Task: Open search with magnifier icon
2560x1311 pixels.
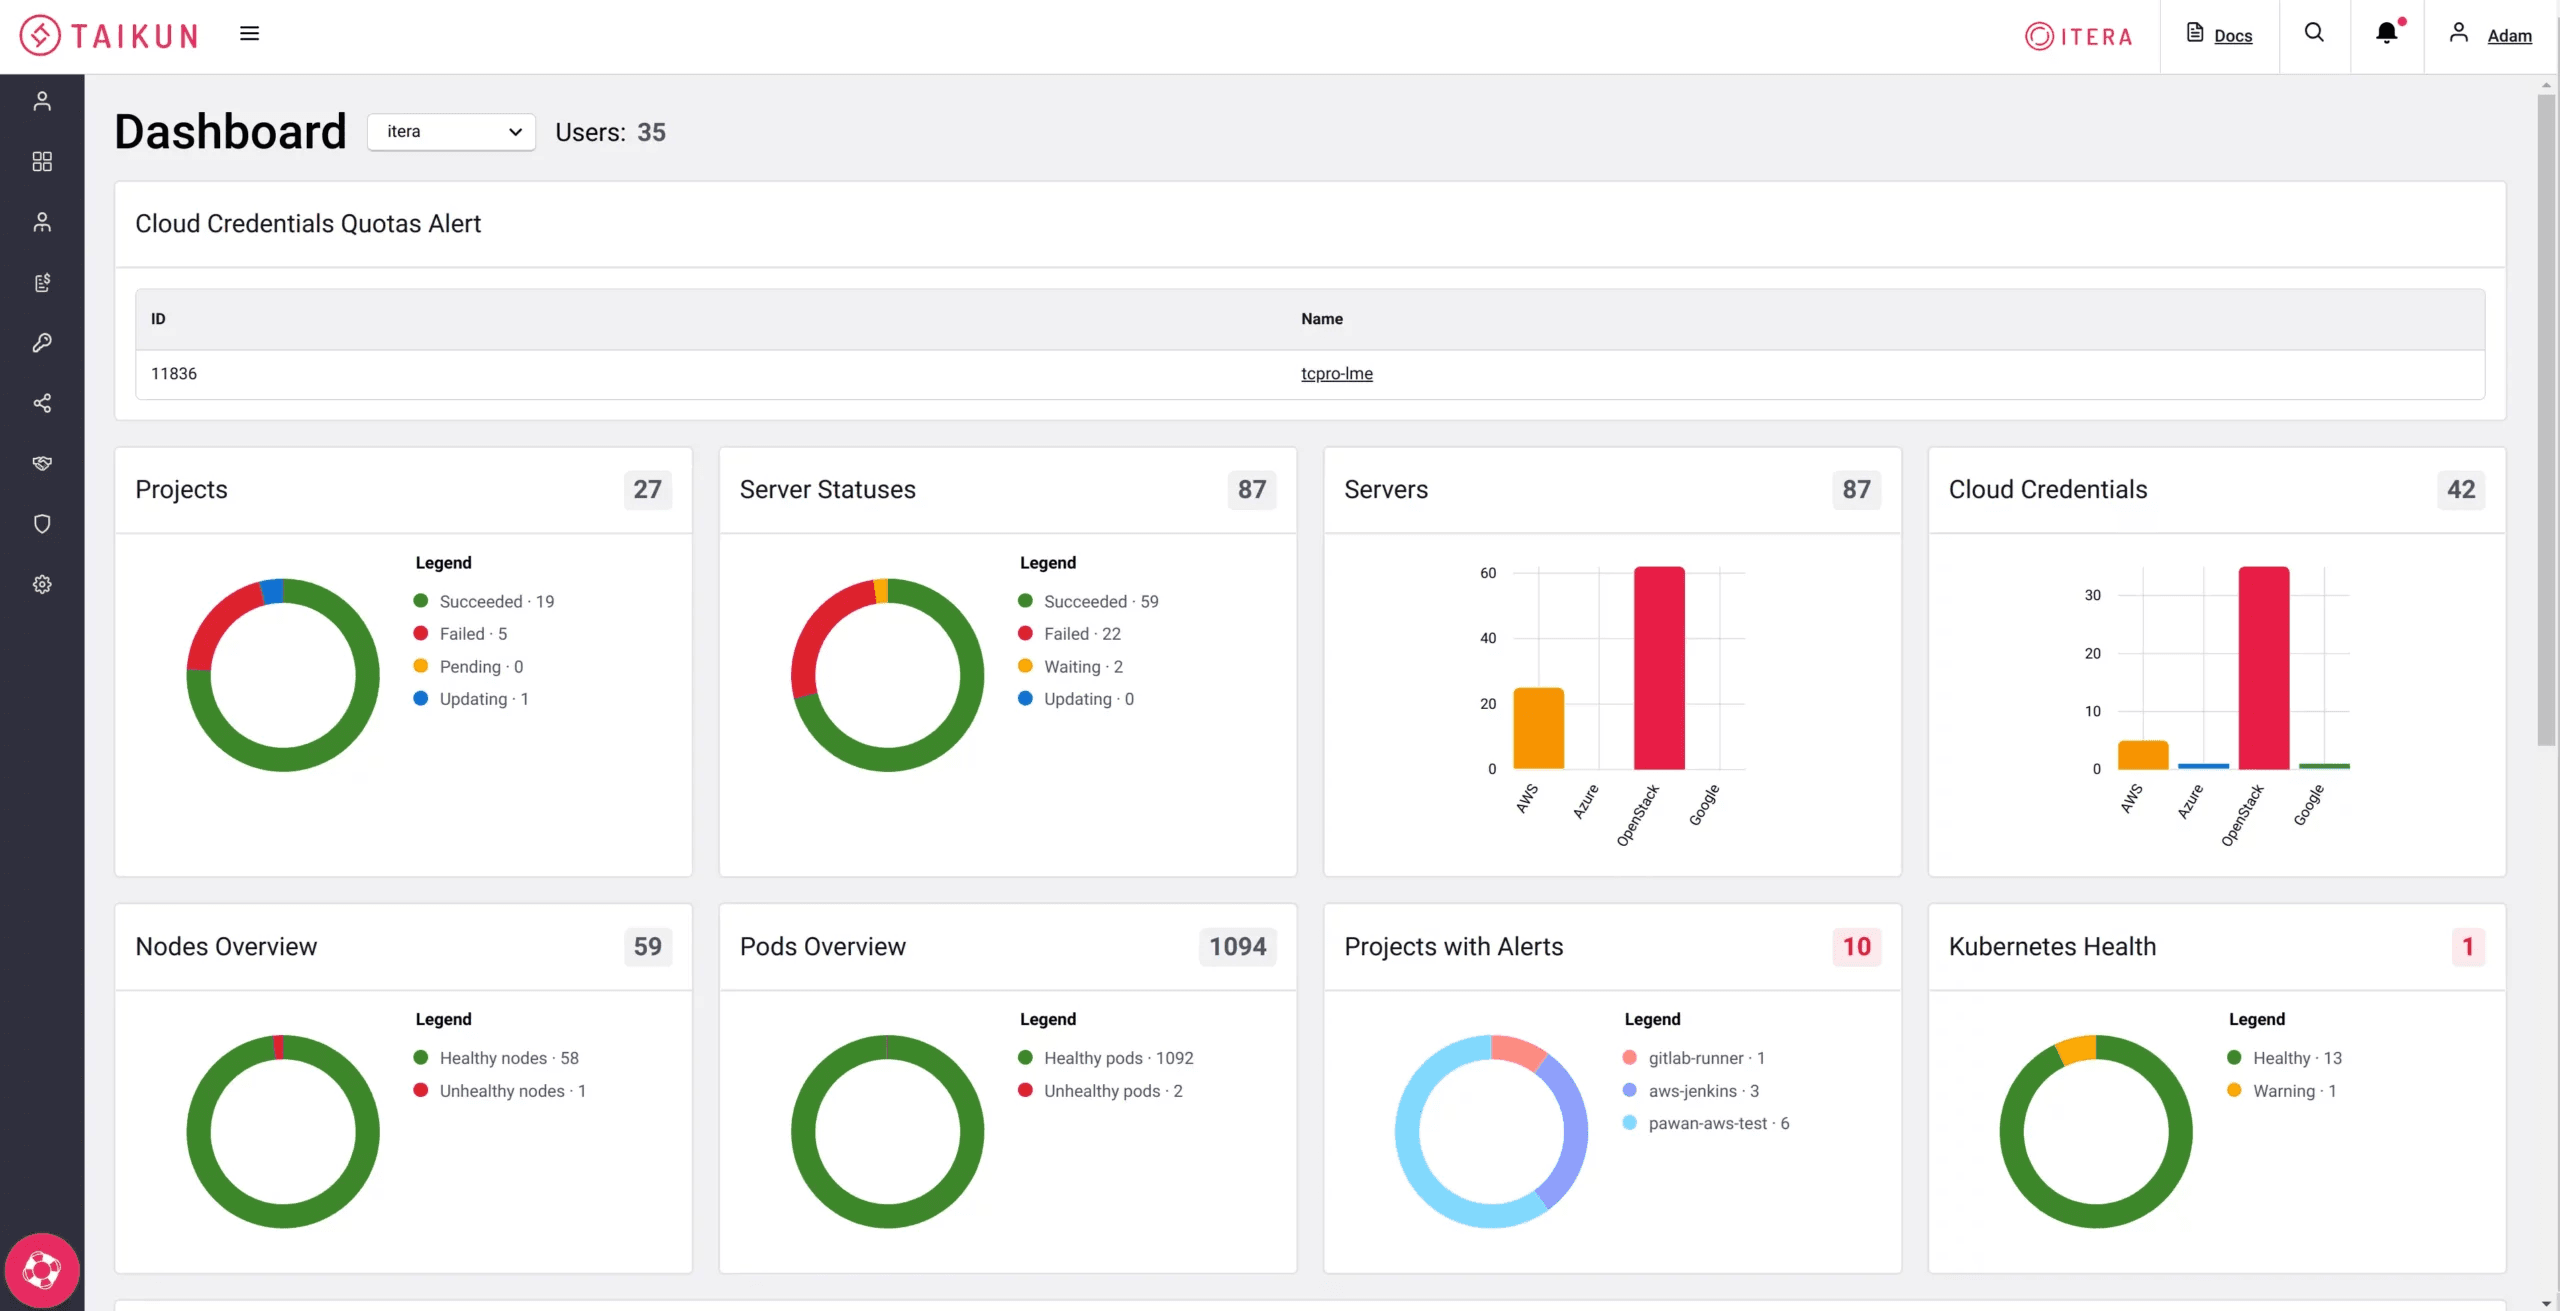Action: pyautogui.click(x=2314, y=33)
